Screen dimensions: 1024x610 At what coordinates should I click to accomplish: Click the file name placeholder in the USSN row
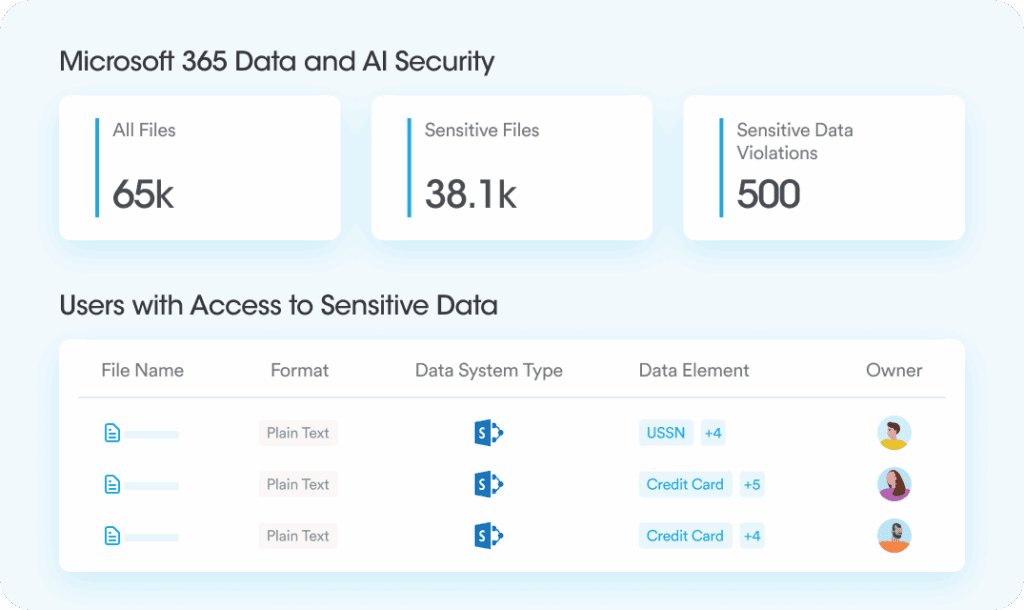point(152,434)
